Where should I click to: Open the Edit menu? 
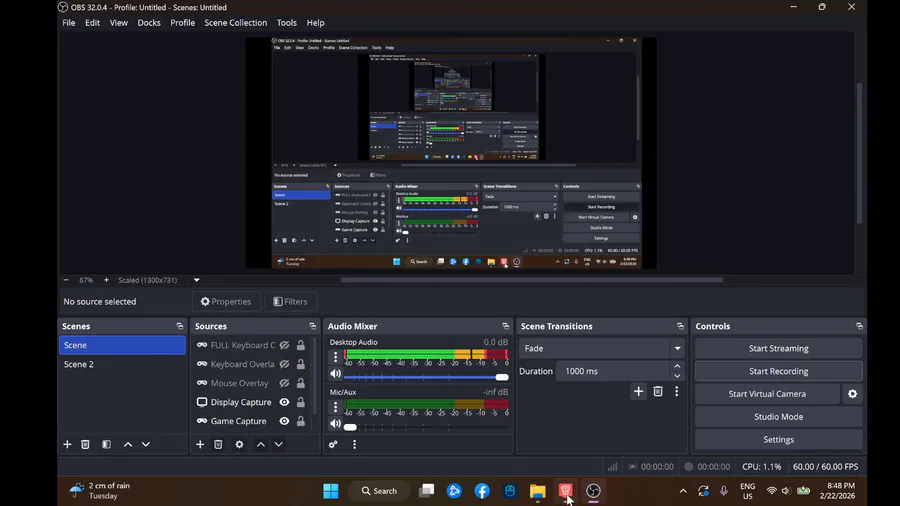pyautogui.click(x=92, y=23)
